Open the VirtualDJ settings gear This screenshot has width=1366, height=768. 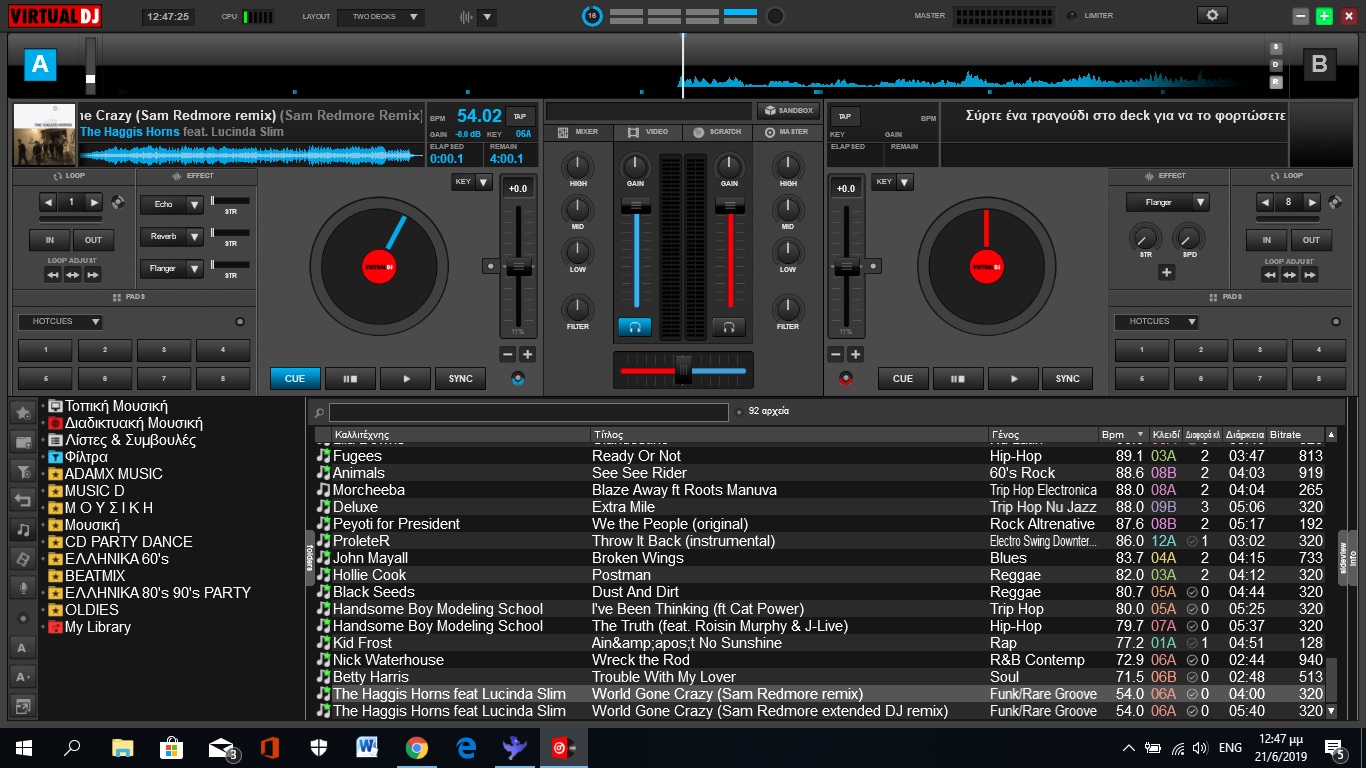(x=1213, y=16)
